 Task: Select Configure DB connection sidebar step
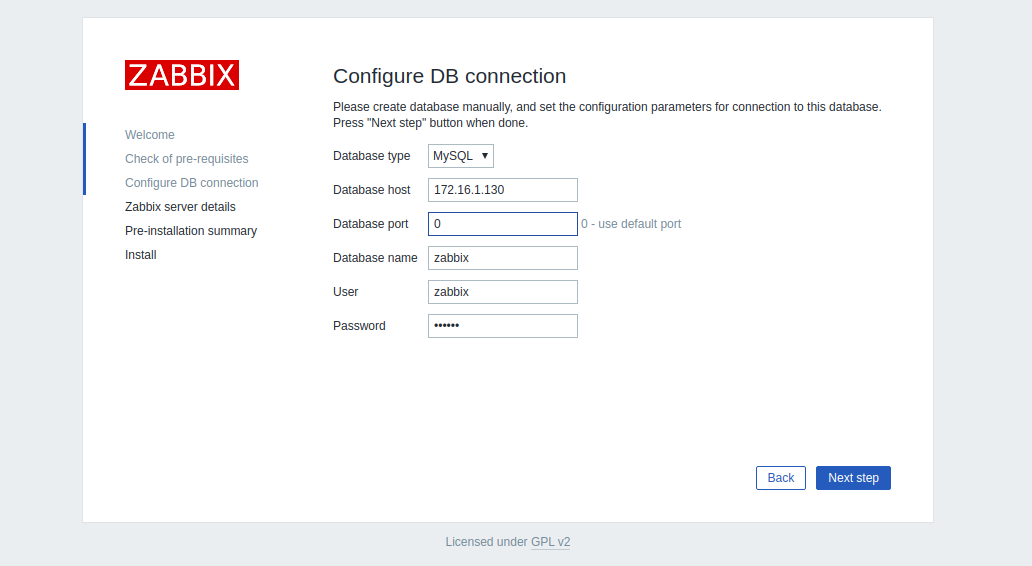point(192,183)
